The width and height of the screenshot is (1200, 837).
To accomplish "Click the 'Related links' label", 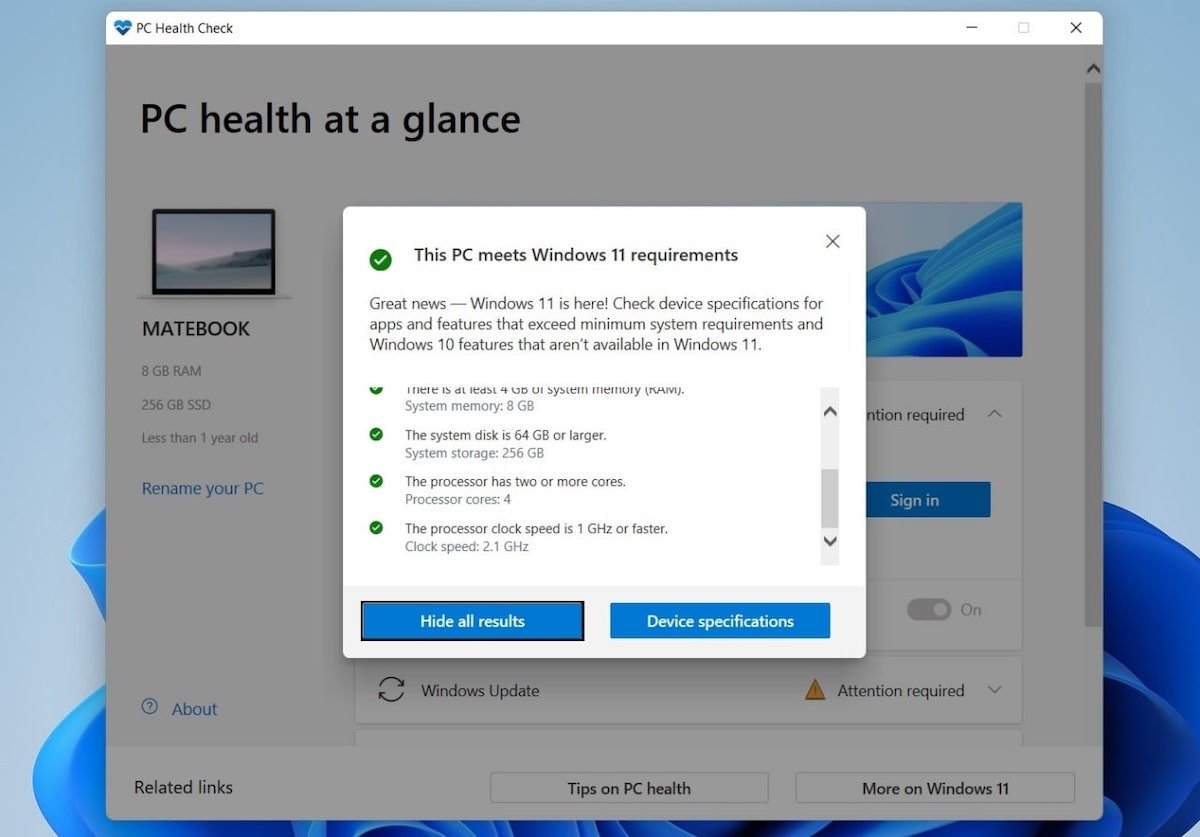I will 183,788.
